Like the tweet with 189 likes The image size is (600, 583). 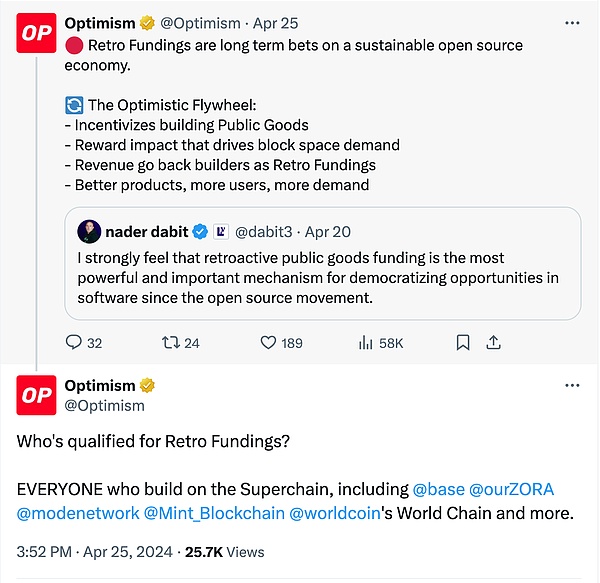[x=268, y=342]
